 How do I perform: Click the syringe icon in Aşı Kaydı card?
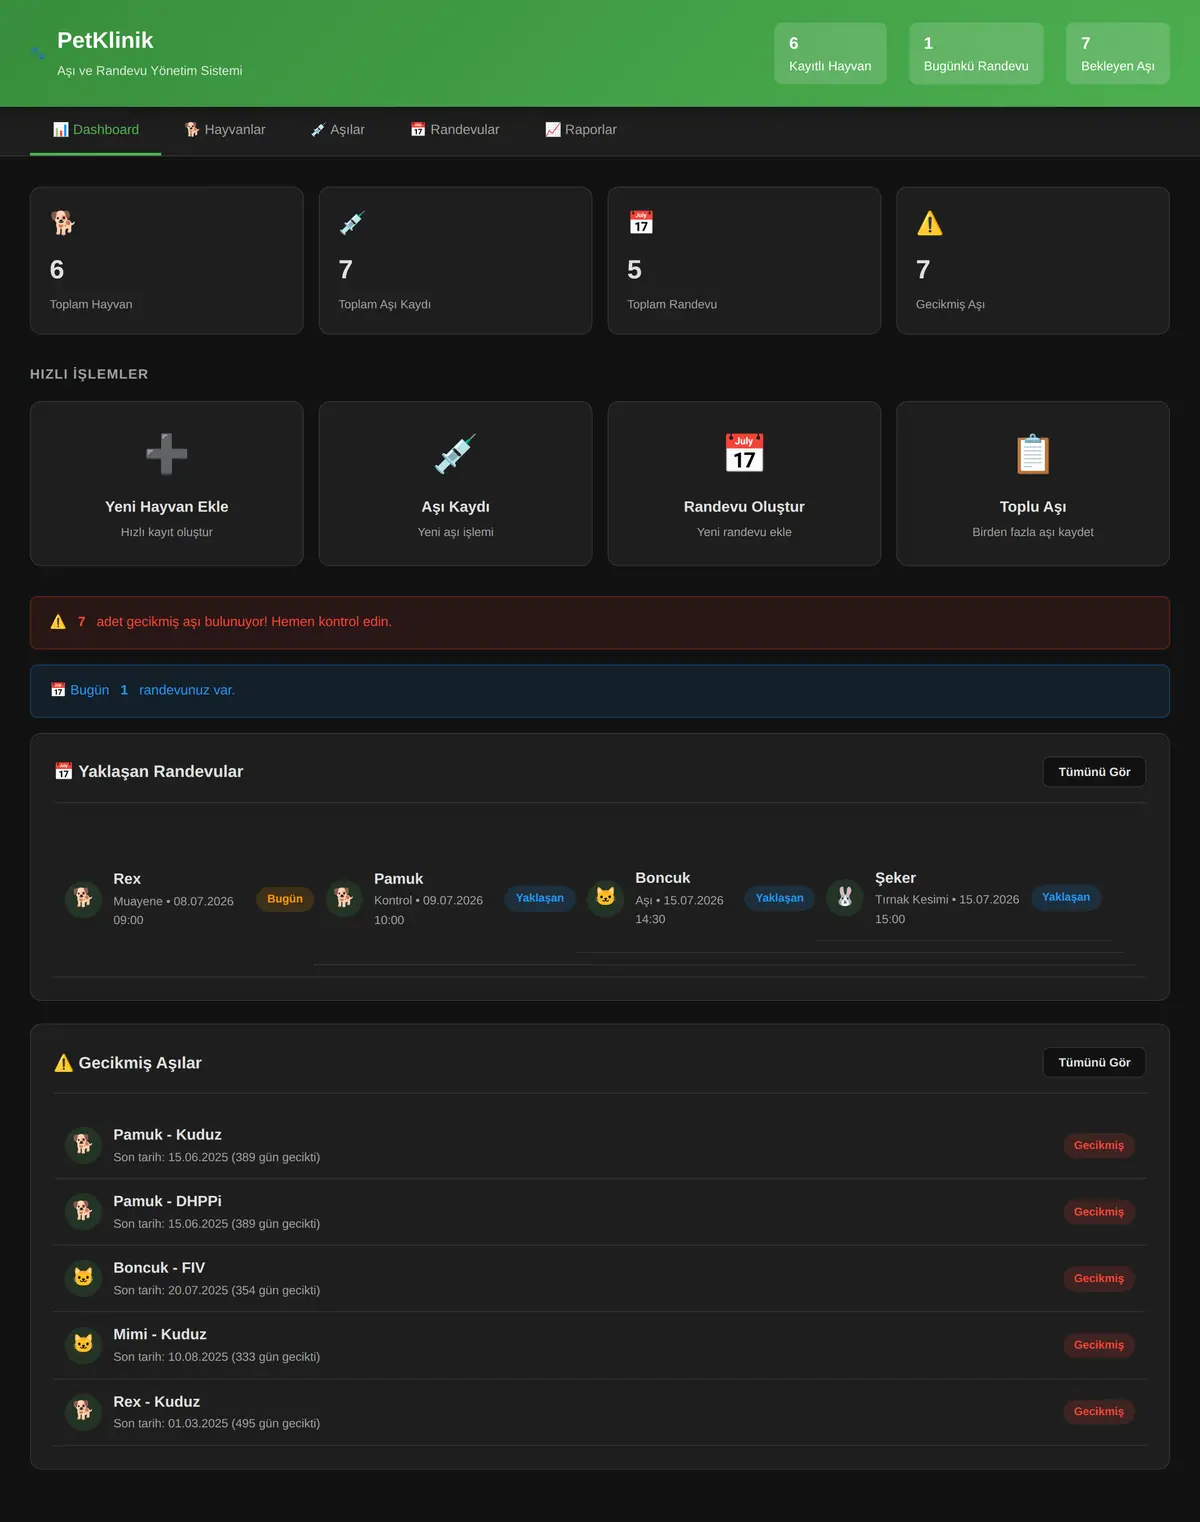[455, 455]
